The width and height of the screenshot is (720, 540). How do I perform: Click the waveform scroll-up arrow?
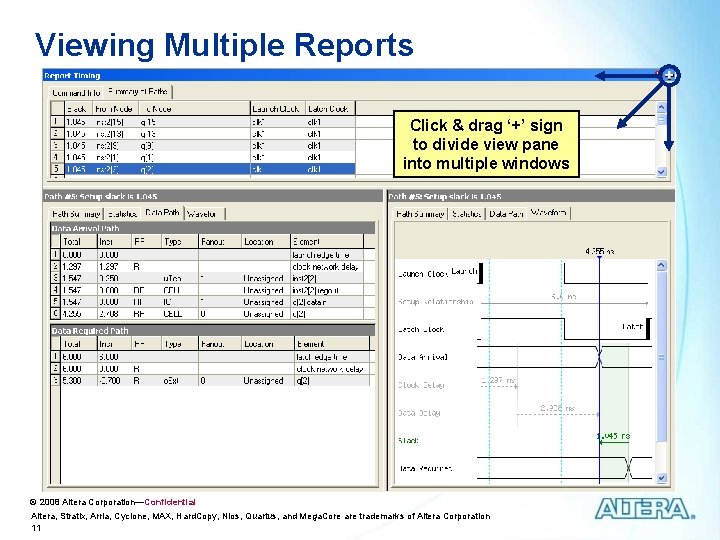(x=661, y=265)
